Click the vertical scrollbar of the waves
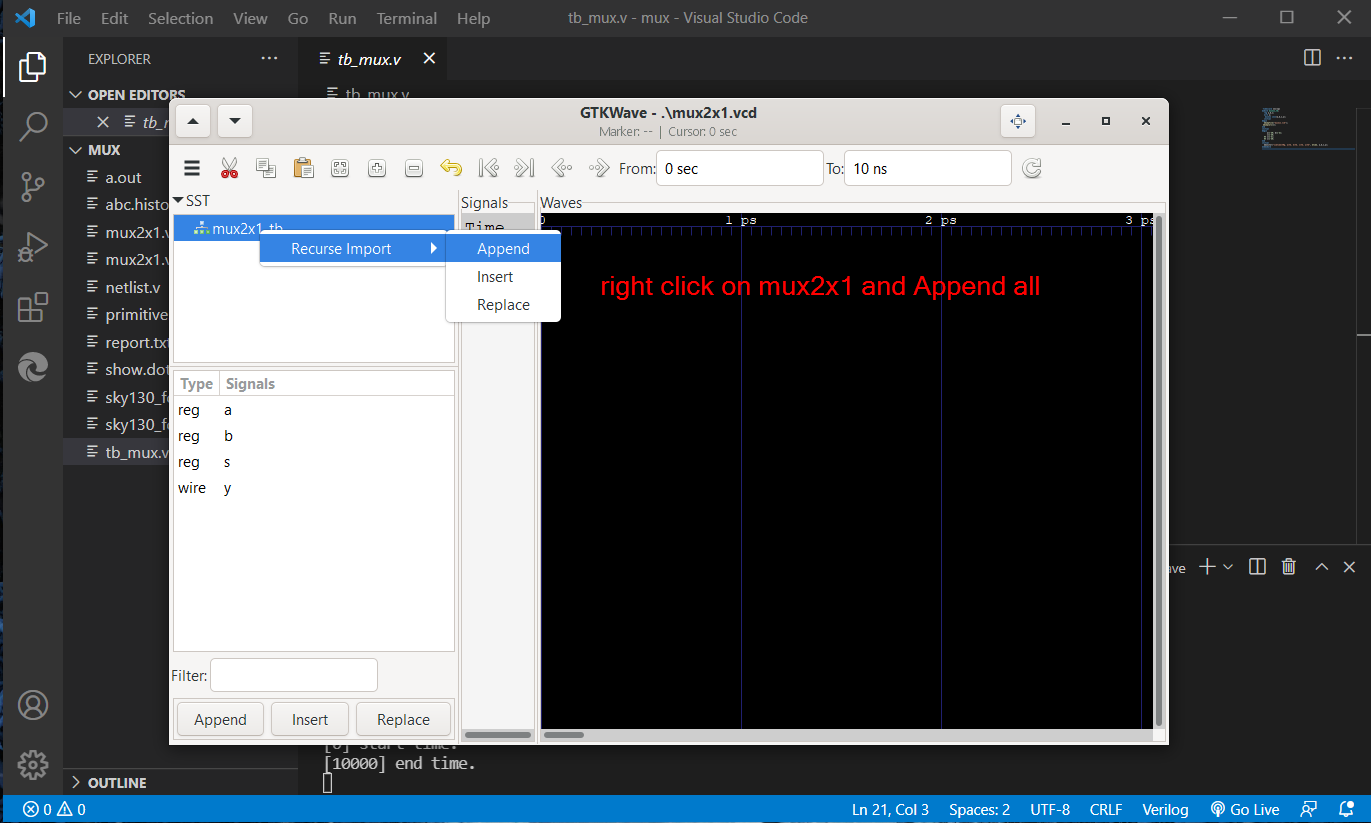 tap(1159, 470)
